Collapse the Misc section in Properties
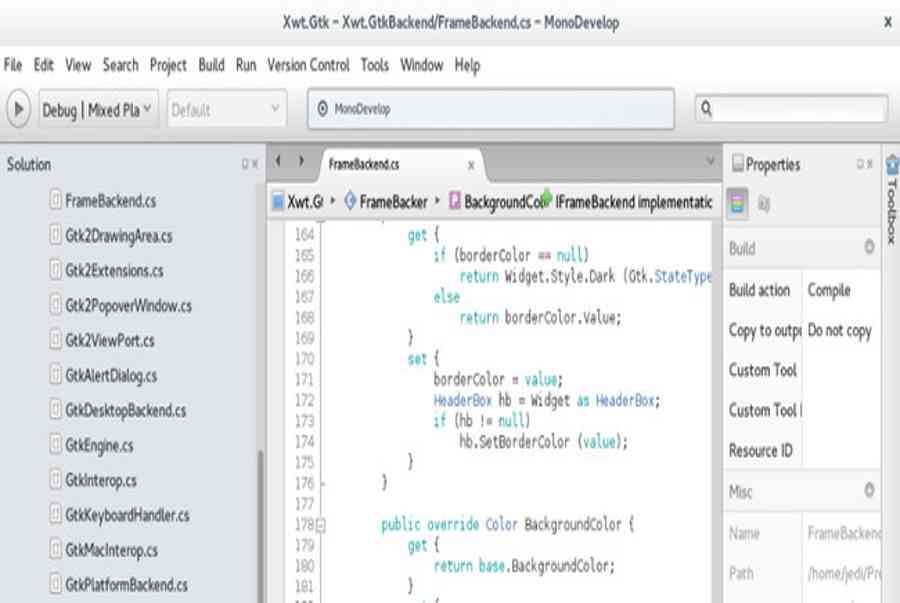The height and width of the screenshot is (603, 900). tap(869, 491)
